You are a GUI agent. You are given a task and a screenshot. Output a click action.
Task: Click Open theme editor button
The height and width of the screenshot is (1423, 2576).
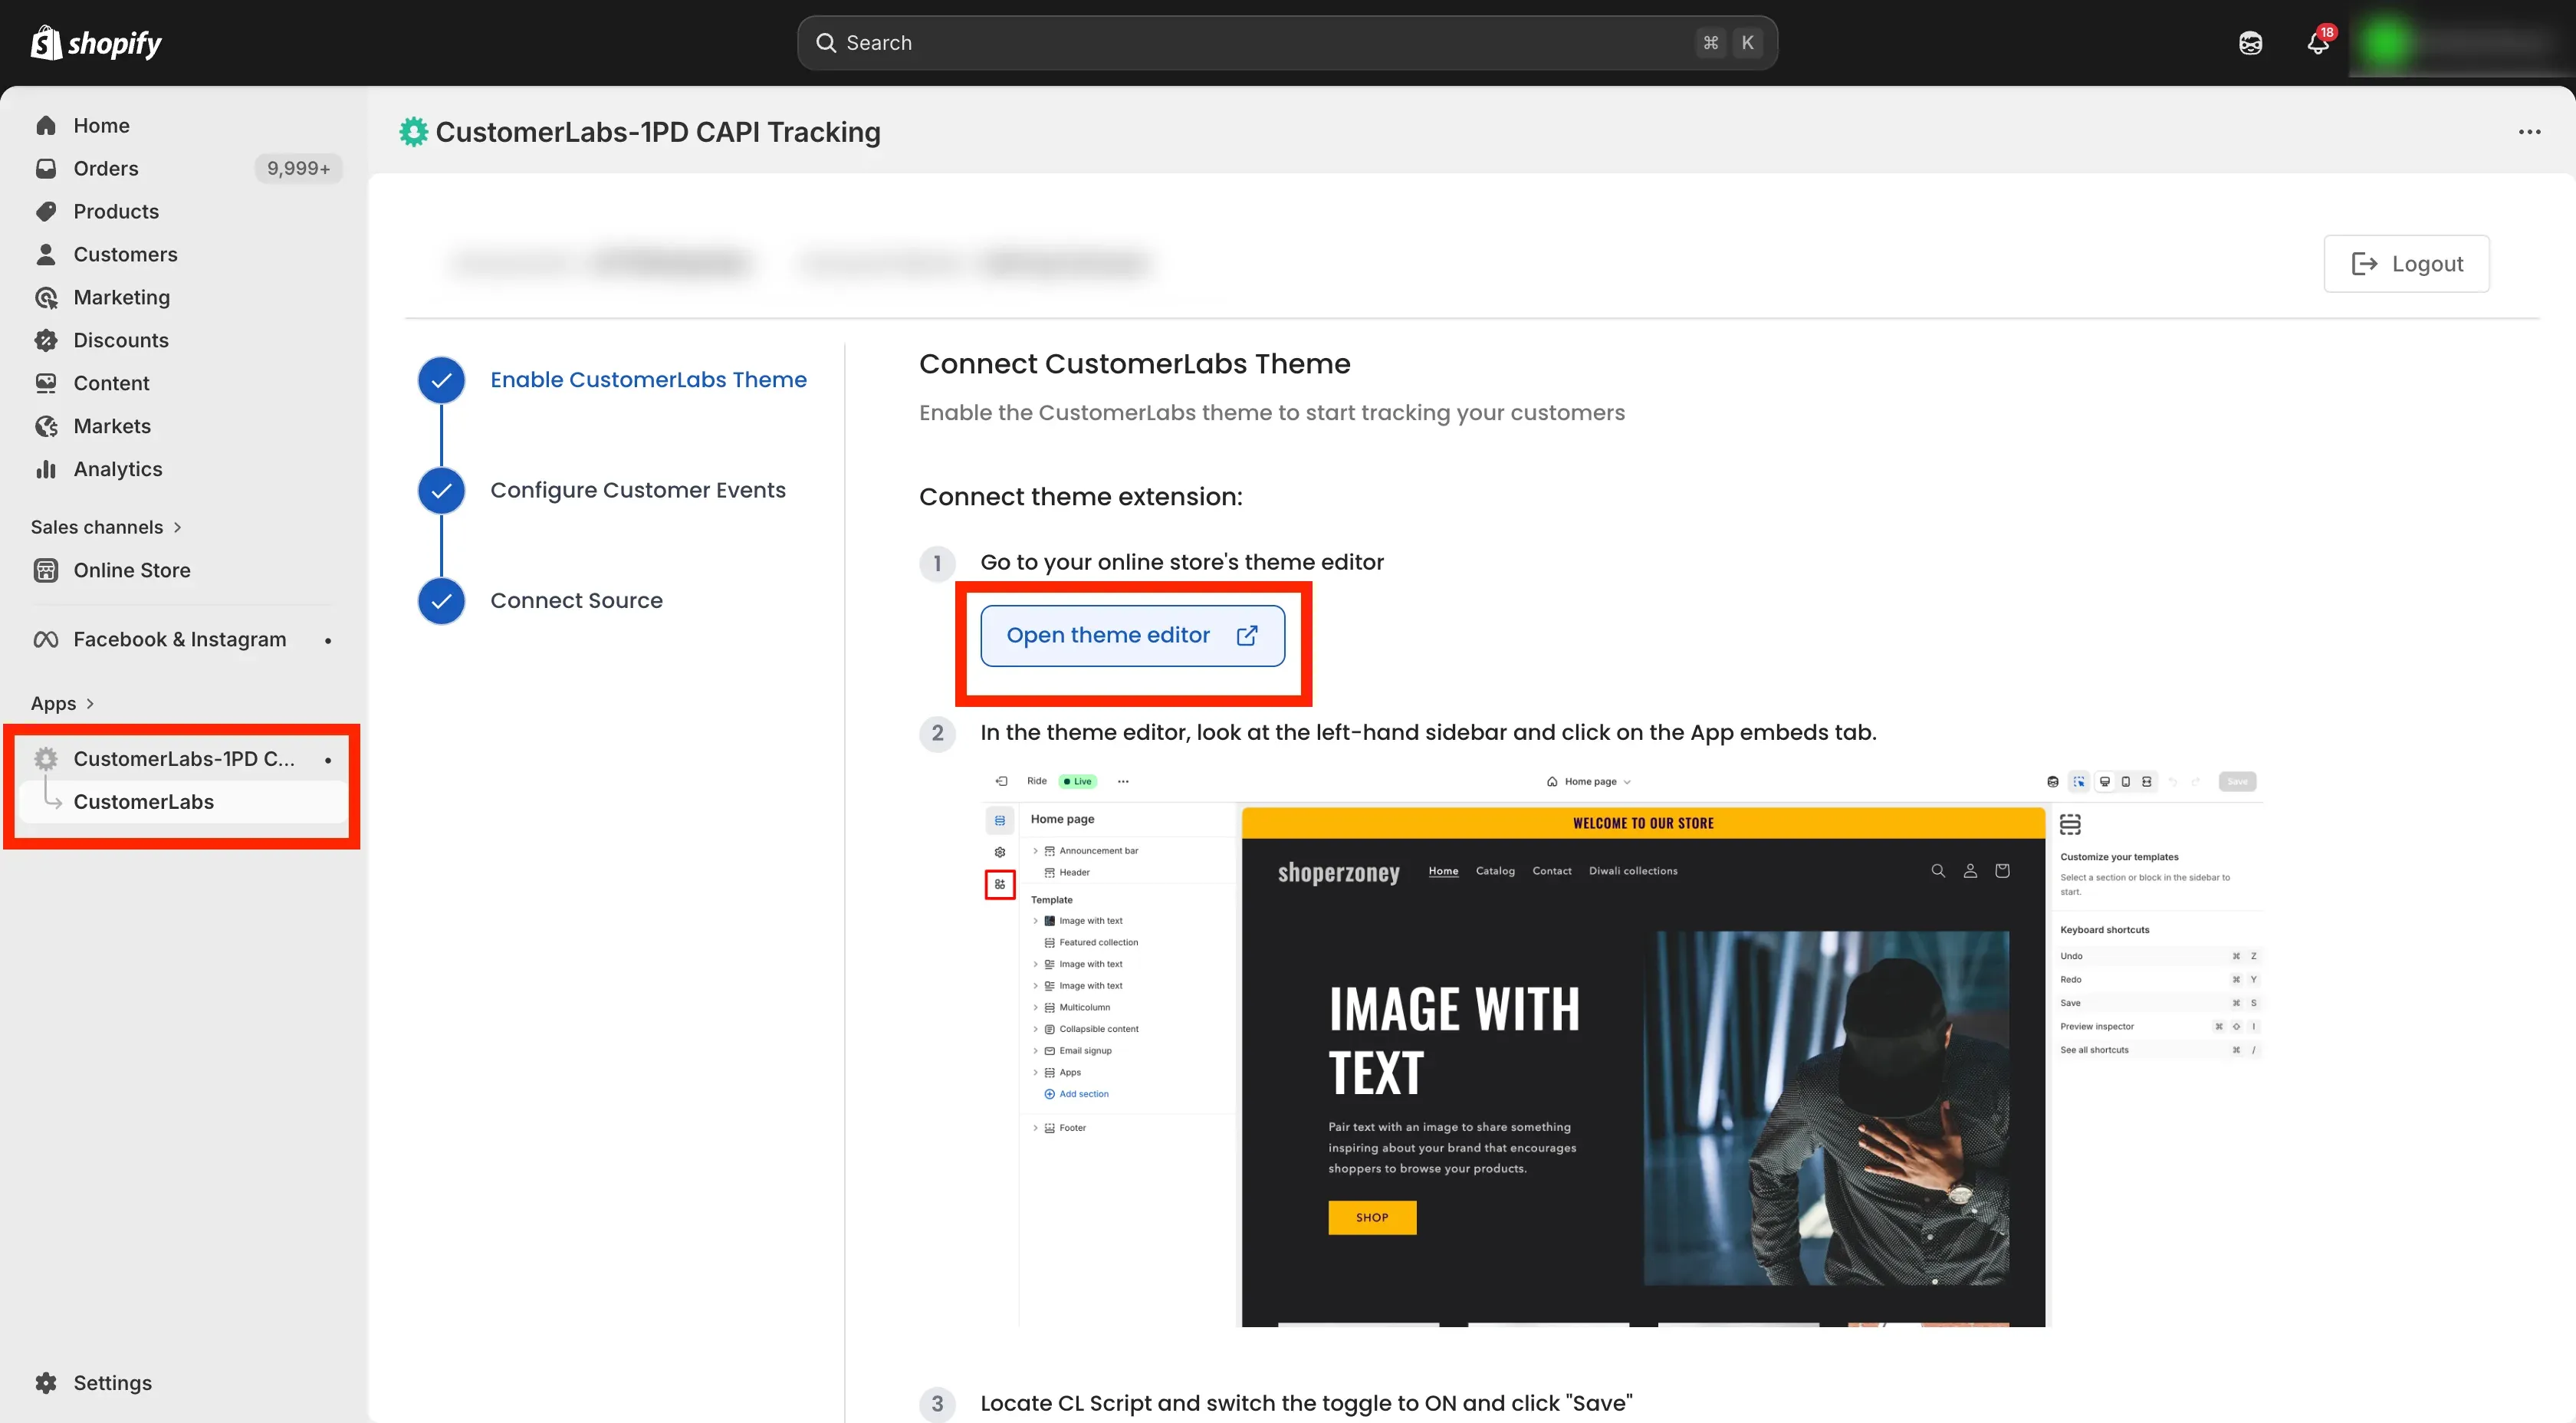(1132, 636)
